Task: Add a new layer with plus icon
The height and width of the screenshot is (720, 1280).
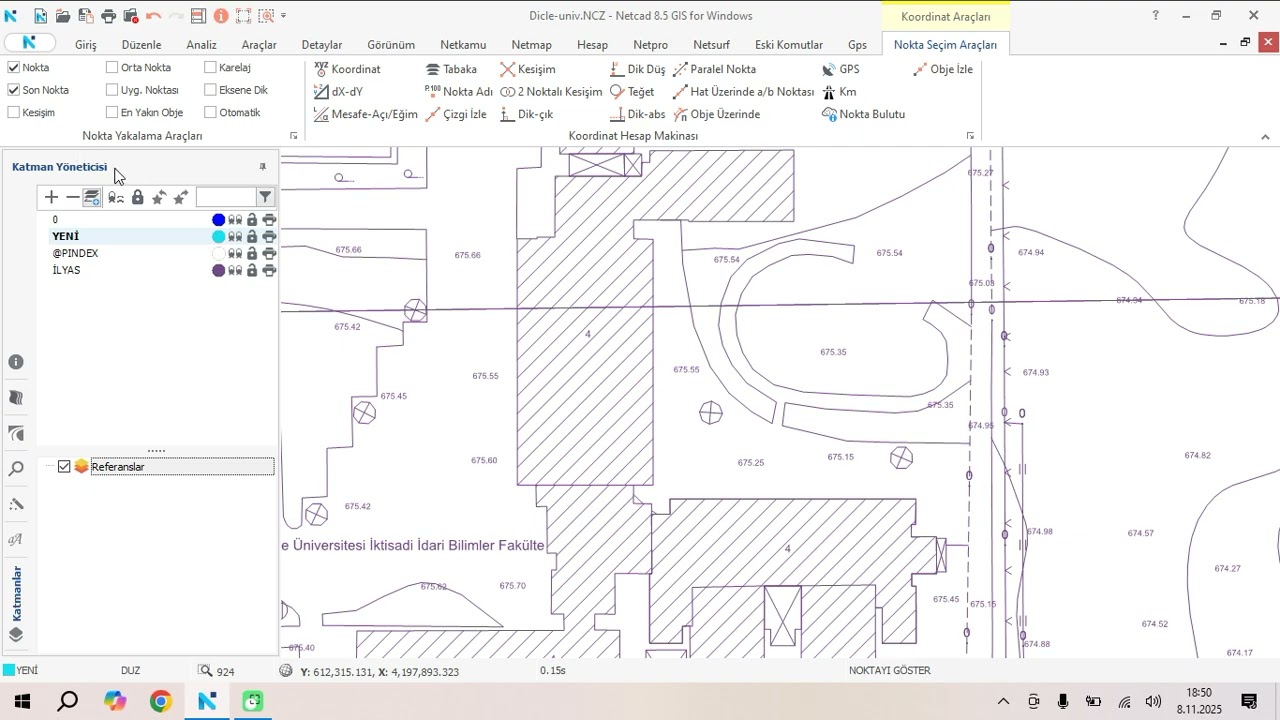Action: 51,197
